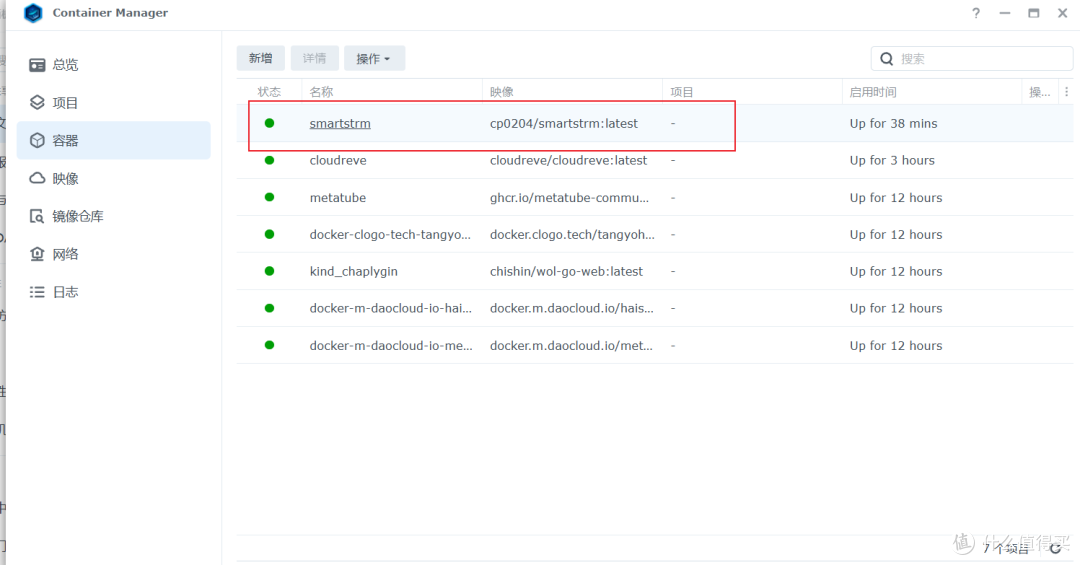Image resolution: width=1080 pixels, height=565 pixels.
Task: Open the 镜像仓库 registry section
Action: pos(114,216)
